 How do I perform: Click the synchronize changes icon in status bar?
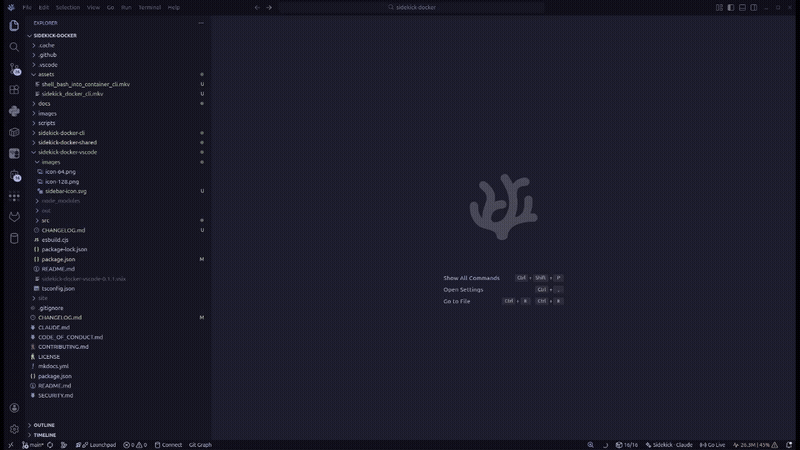click(50, 445)
